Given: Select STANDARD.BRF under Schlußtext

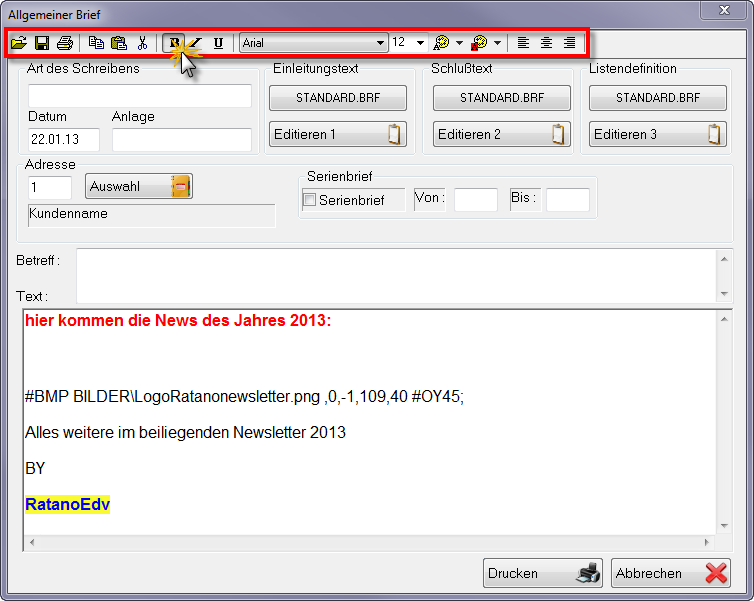Looking at the screenshot, I should (501, 98).
